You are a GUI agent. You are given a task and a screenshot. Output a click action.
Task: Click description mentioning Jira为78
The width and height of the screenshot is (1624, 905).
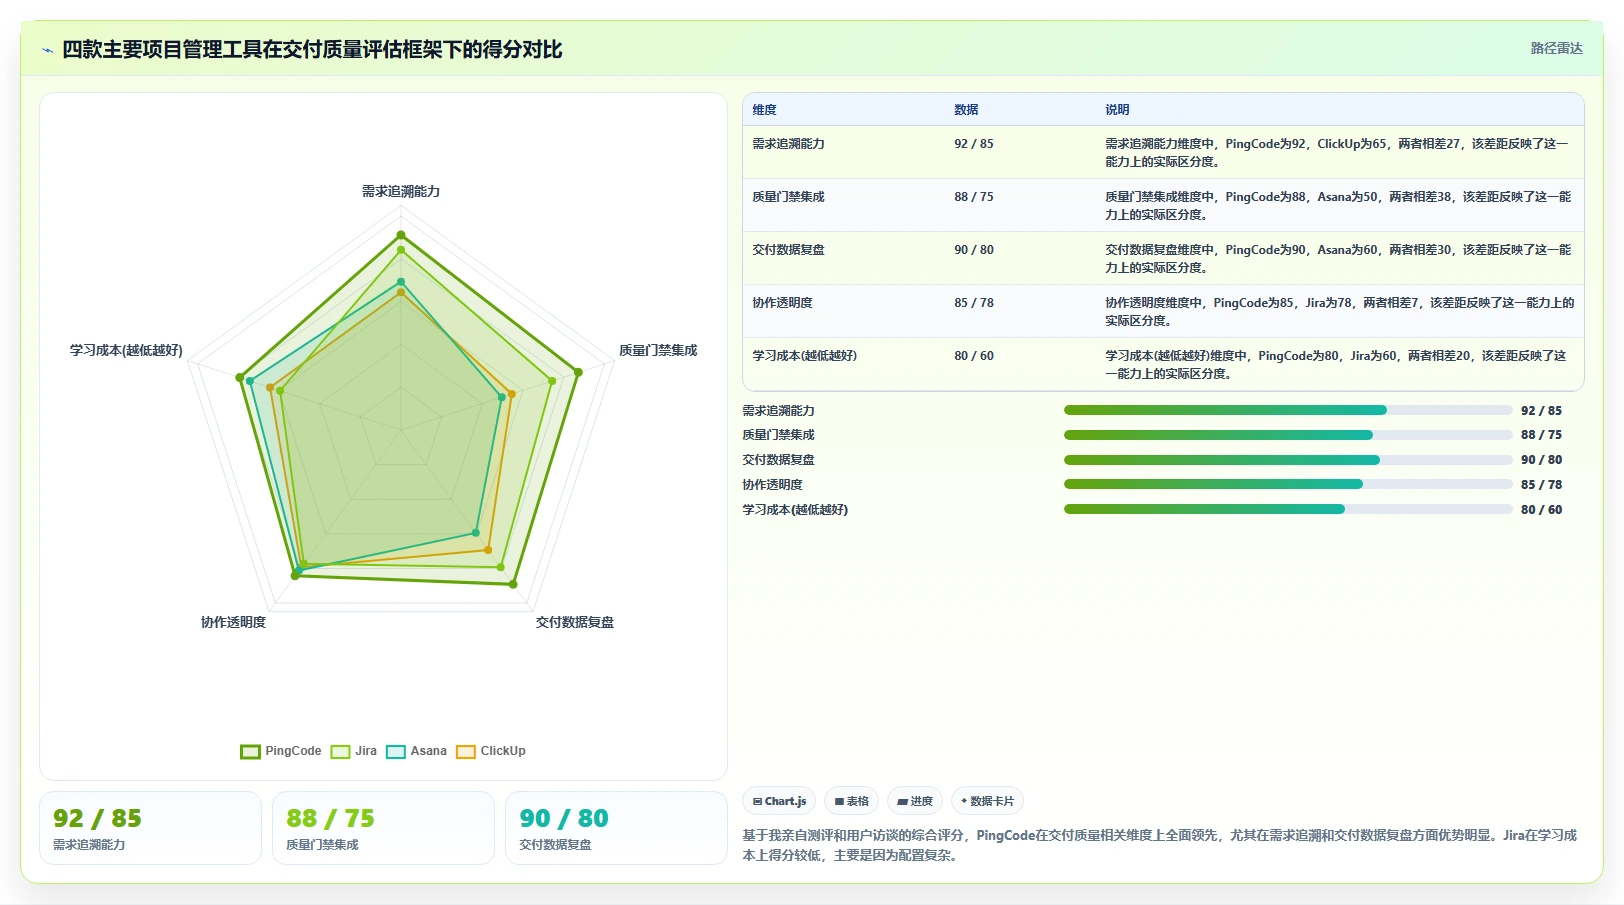1339,312
